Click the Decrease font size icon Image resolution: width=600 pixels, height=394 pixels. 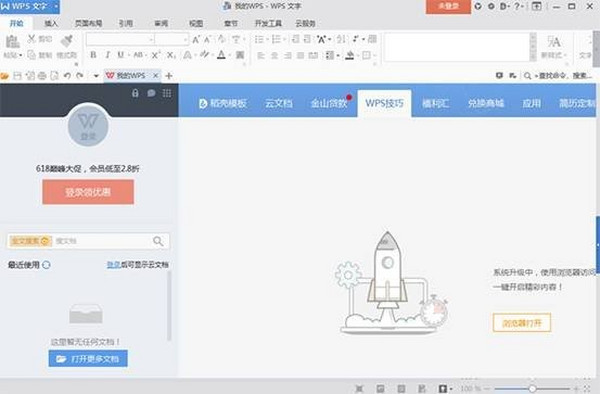207,39
